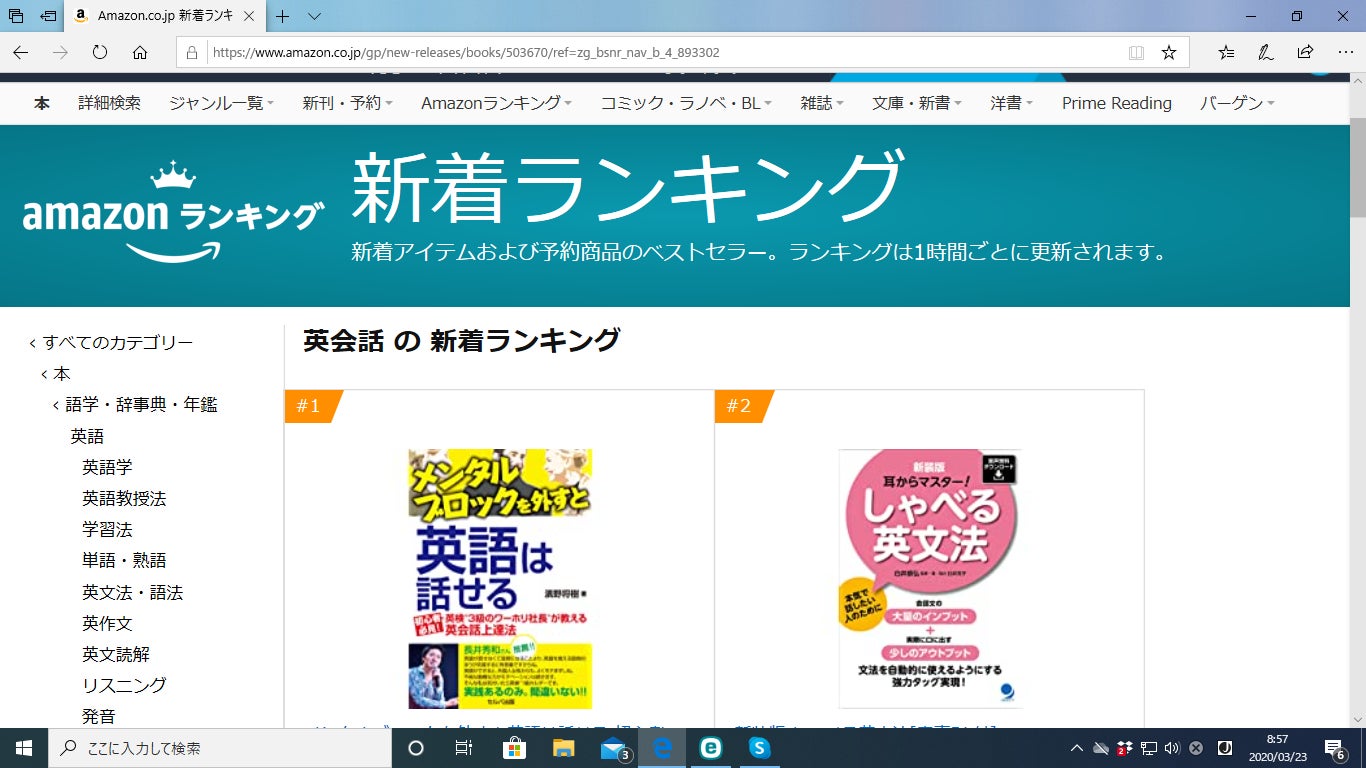1366x768 pixels.
Task: Open the OneDrive cloud tray icon
Action: 1101,748
